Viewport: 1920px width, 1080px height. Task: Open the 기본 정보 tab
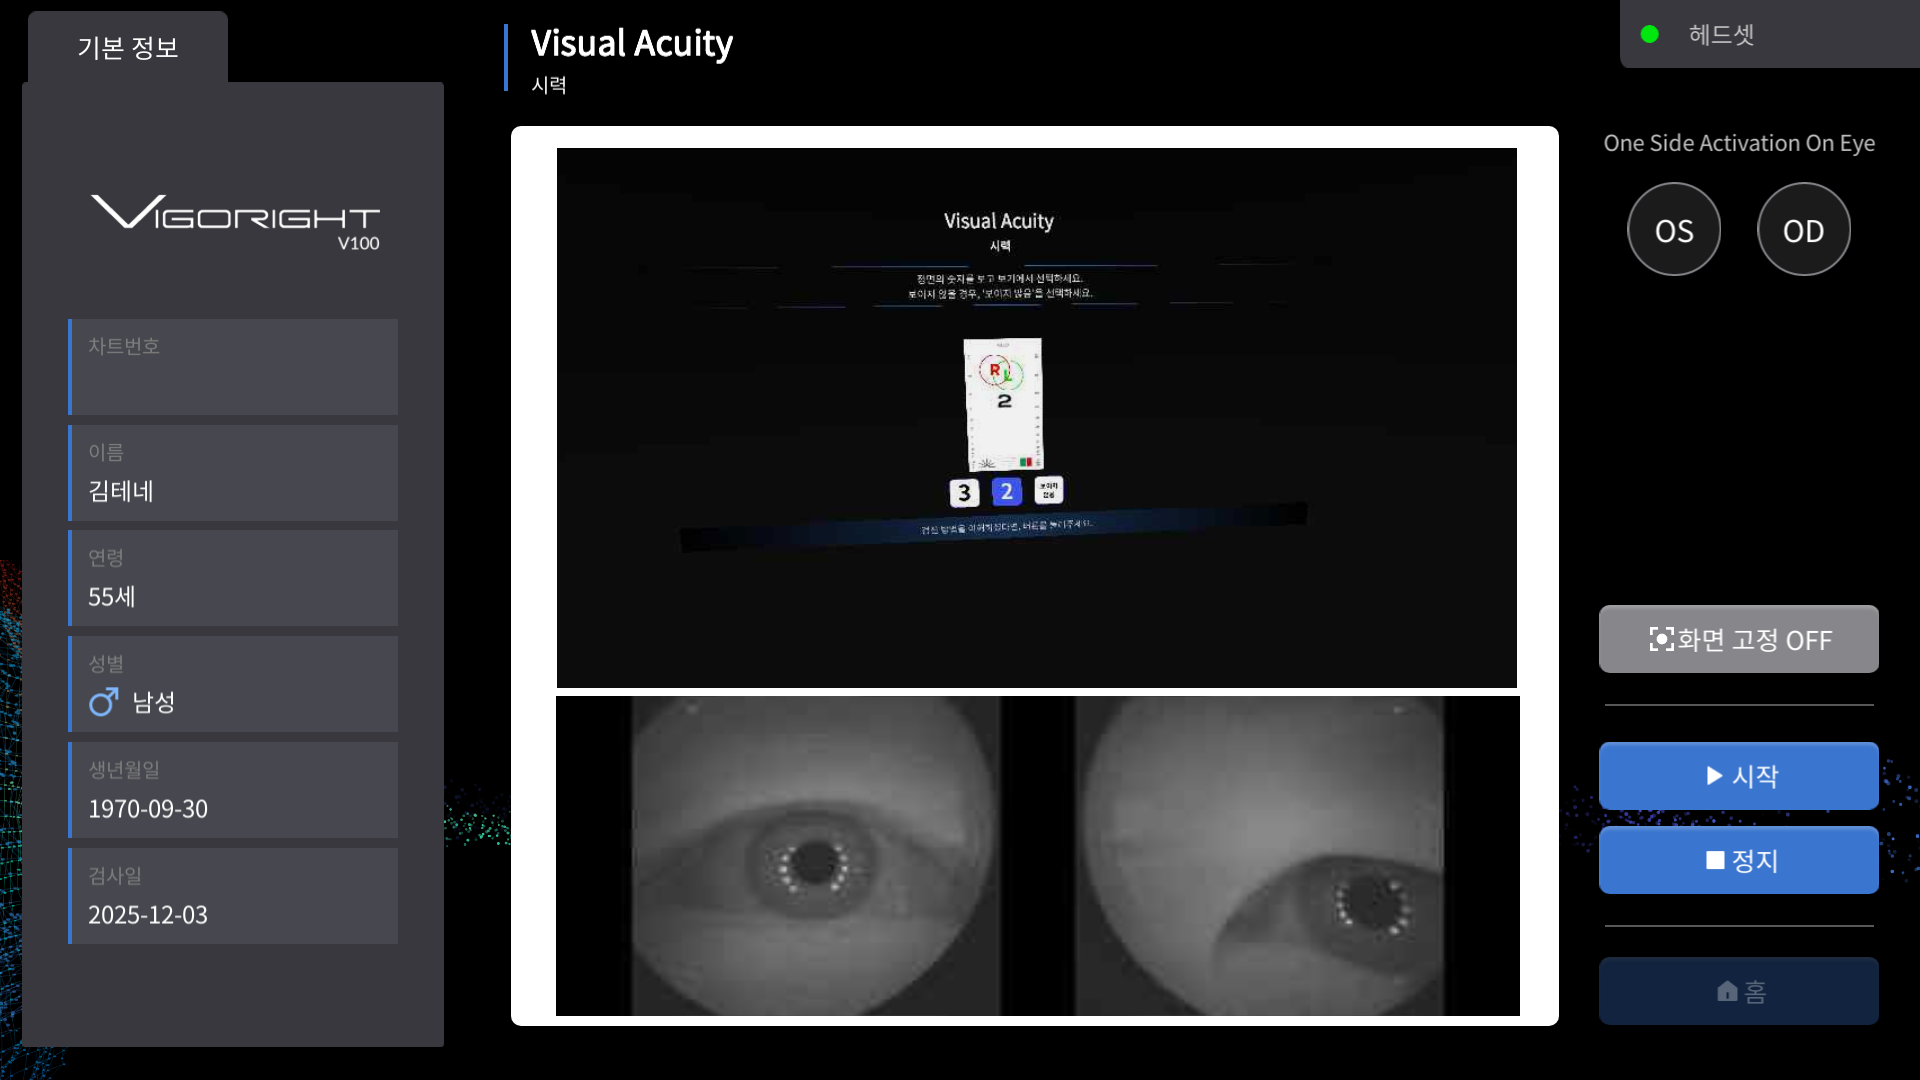tap(128, 48)
